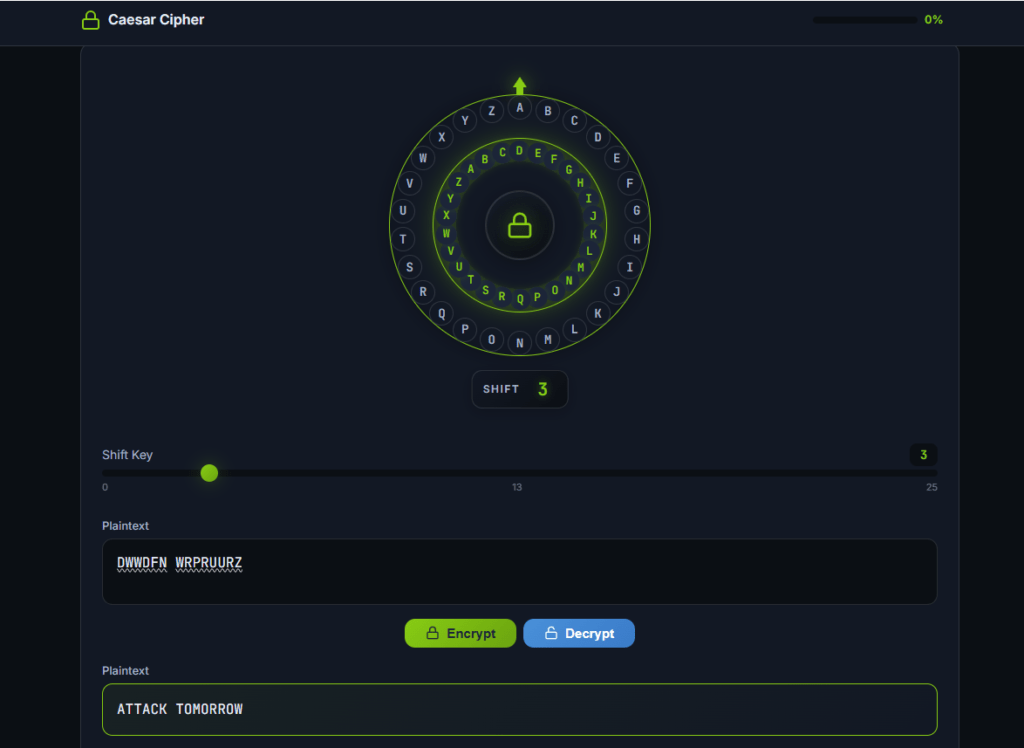Select outer ring letter A on the wheel

[519, 108]
